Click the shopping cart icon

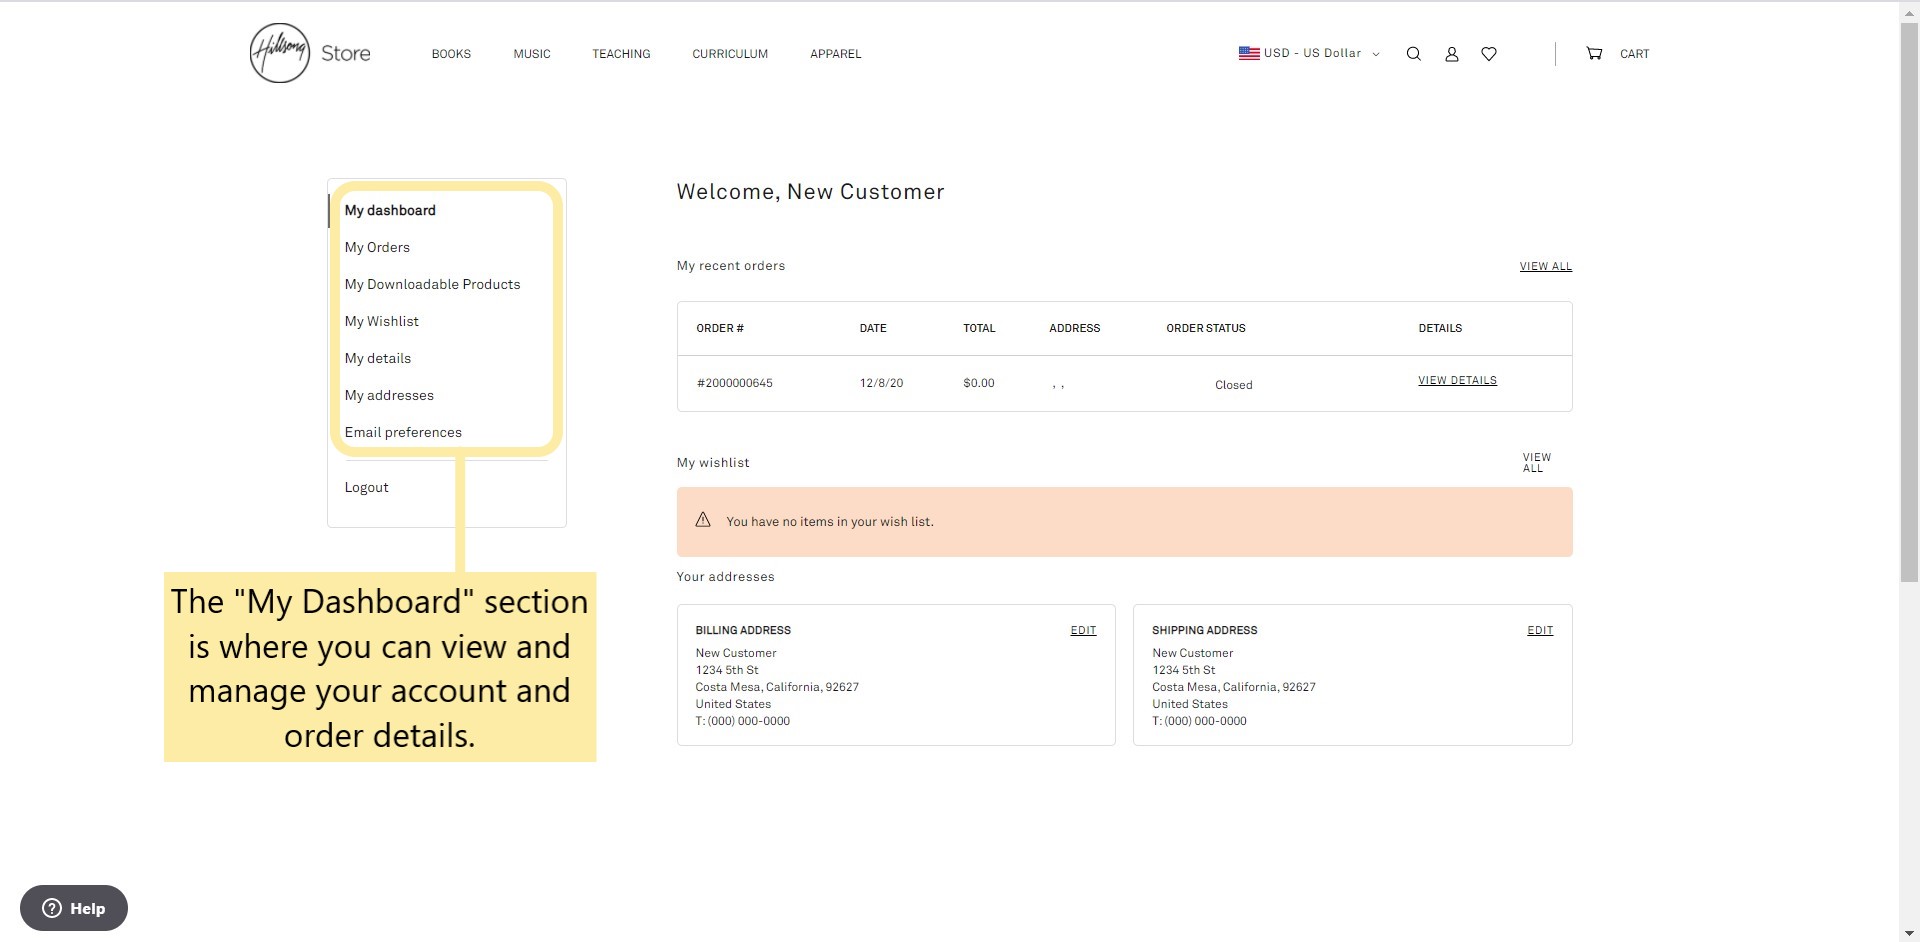point(1594,54)
